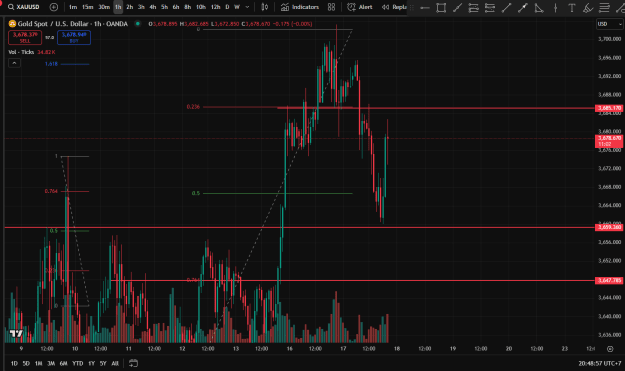Grab the favorites toolbar drag handle

412,7
